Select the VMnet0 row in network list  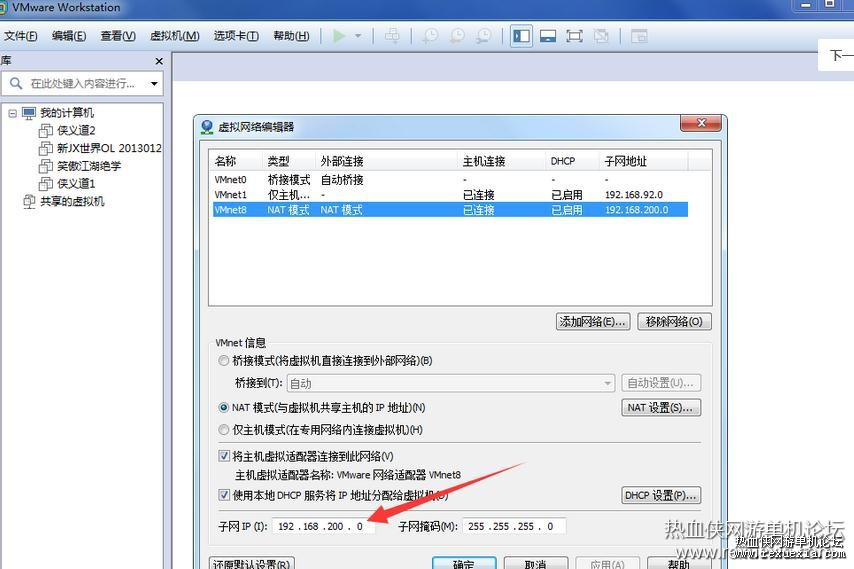(450, 180)
